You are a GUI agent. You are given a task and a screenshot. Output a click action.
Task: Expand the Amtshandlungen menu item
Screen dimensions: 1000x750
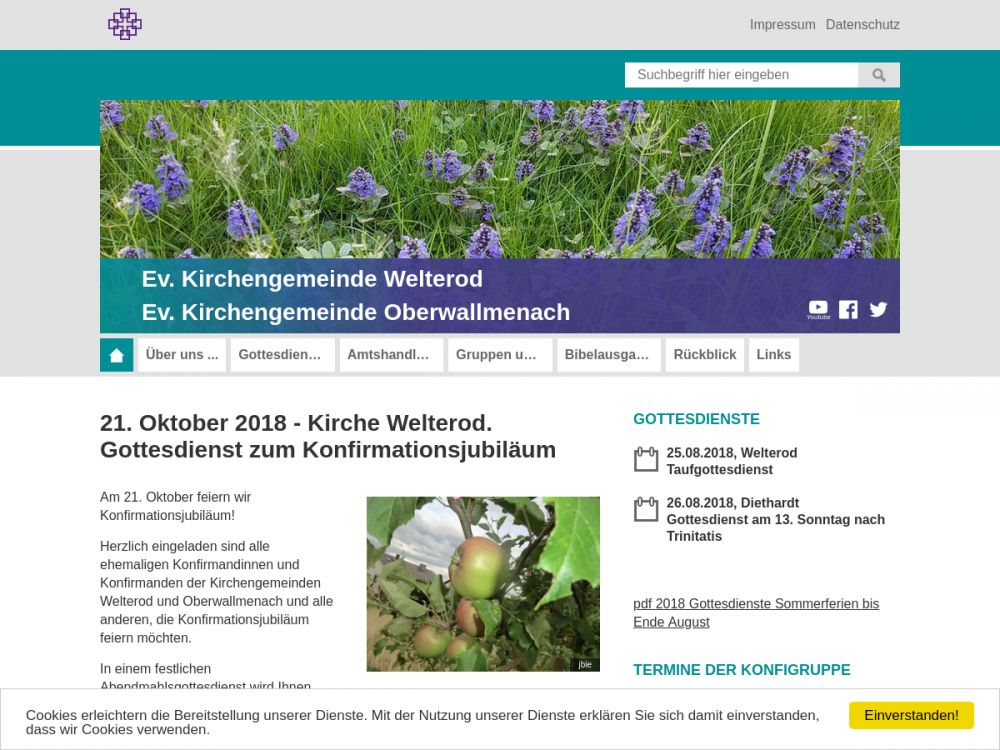pos(391,355)
